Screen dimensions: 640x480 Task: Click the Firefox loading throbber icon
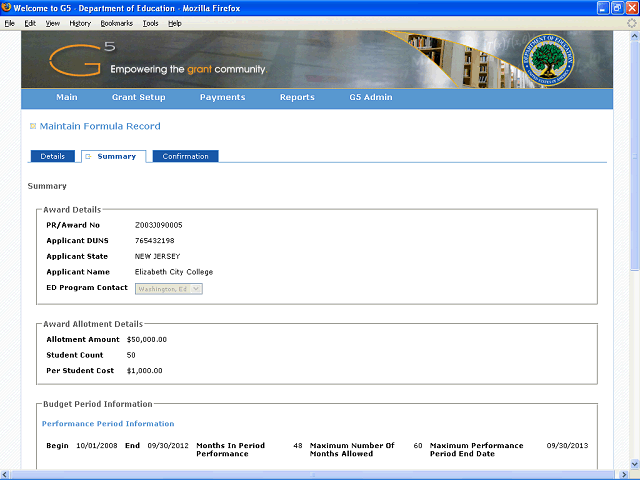click(x=631, y=23)
